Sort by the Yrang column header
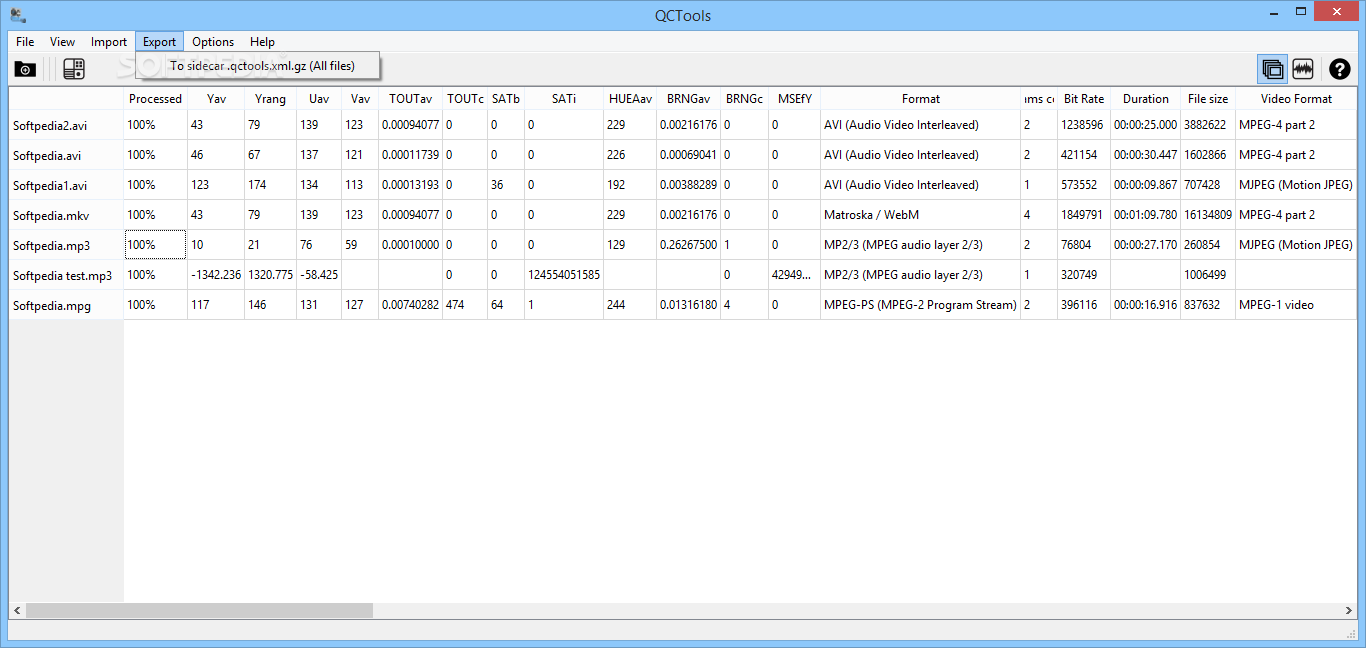This screenshot has height=648, width=1366. pos(270,99)
